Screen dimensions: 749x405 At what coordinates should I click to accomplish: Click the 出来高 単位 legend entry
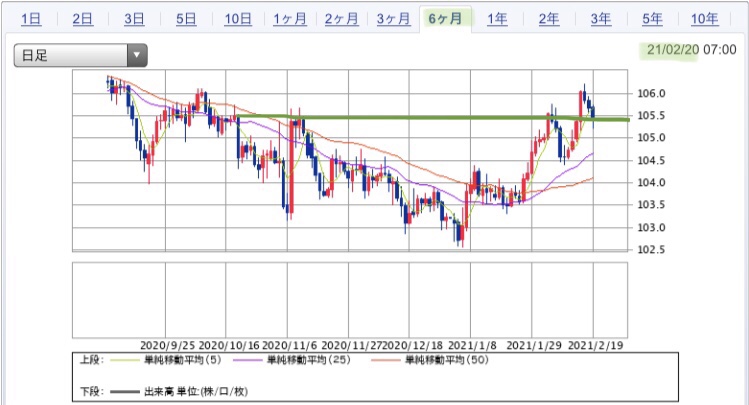196,392
